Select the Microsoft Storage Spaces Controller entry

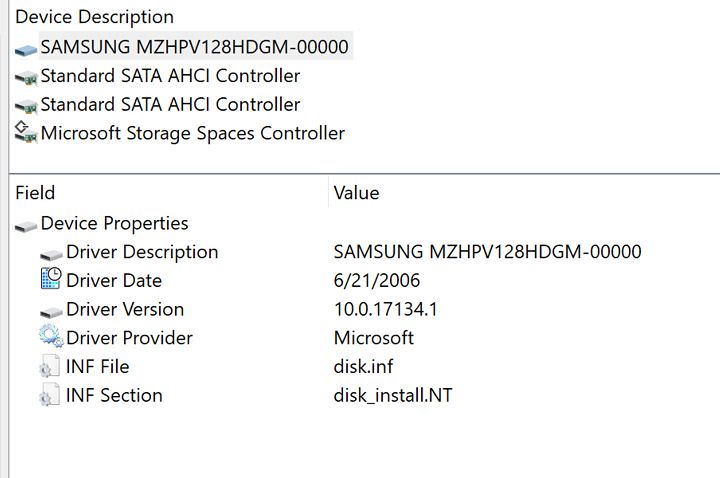(x=192, y=133)
